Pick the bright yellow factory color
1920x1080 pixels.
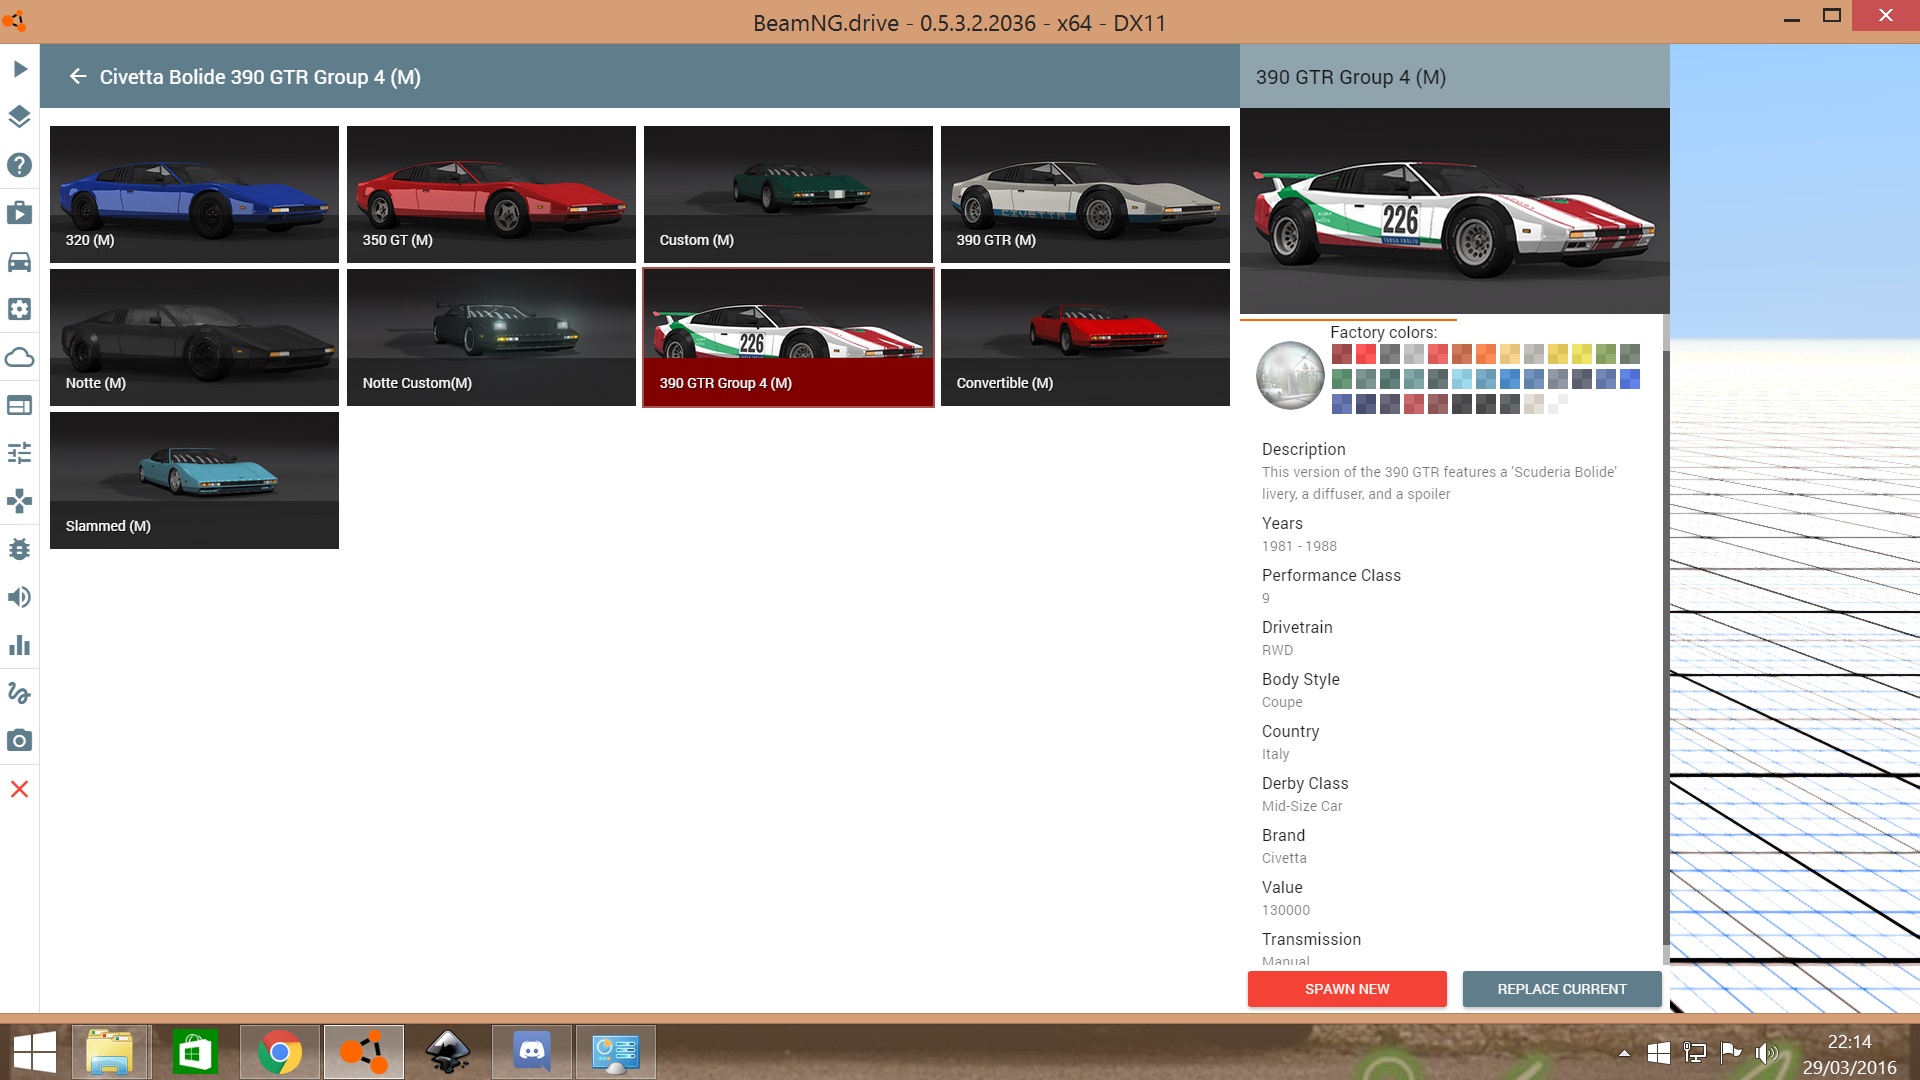[1582, 354]
